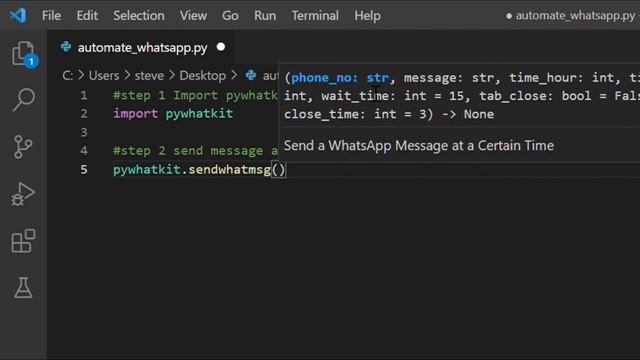Click highlighted 'phone_no: str' parameter hint
Viewport: 640px width, 360px height.
(340, 78)
